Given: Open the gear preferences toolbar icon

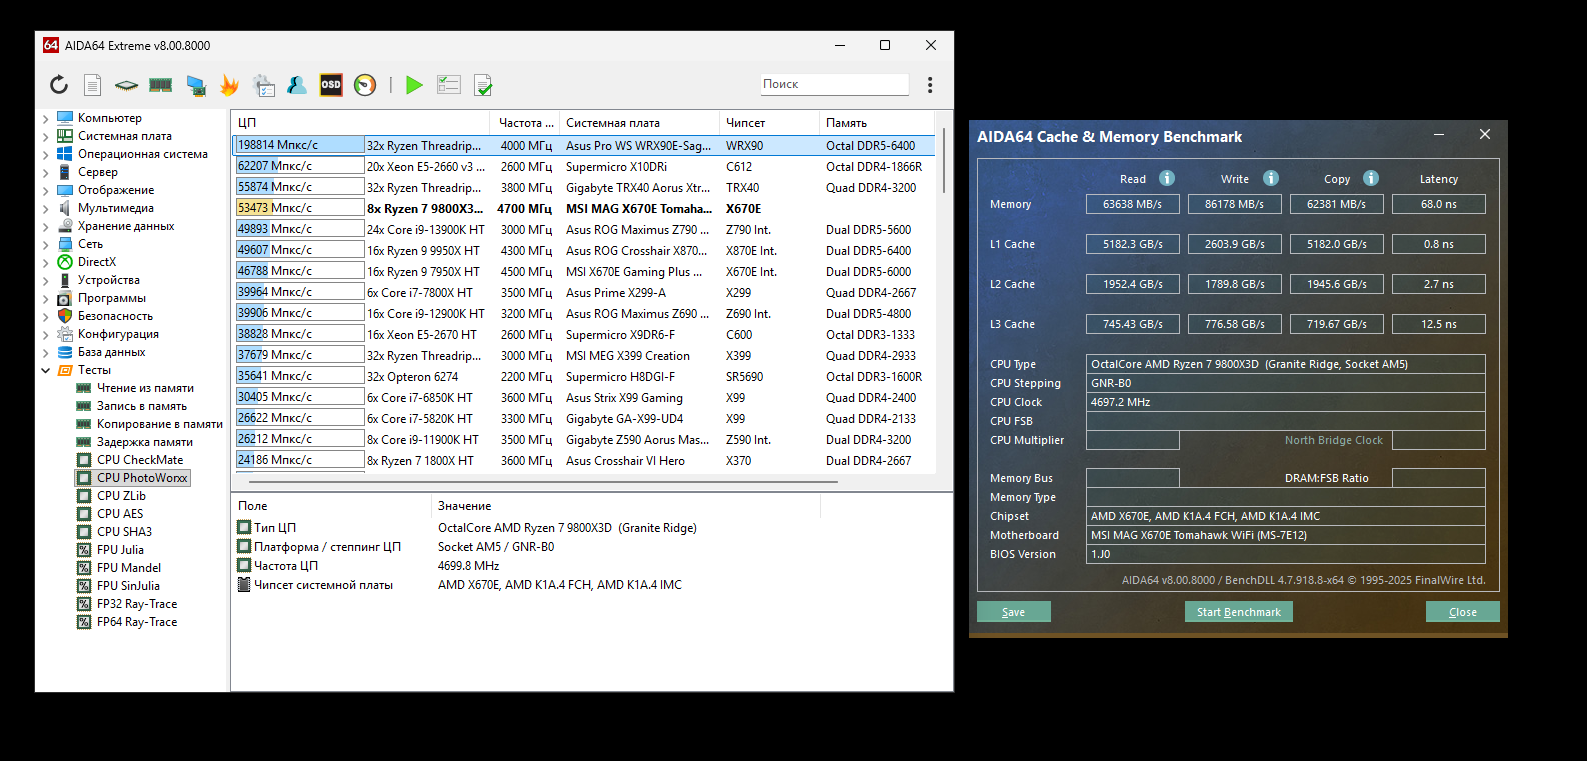Looking at the screenshot, I should (x=264, y=85).
